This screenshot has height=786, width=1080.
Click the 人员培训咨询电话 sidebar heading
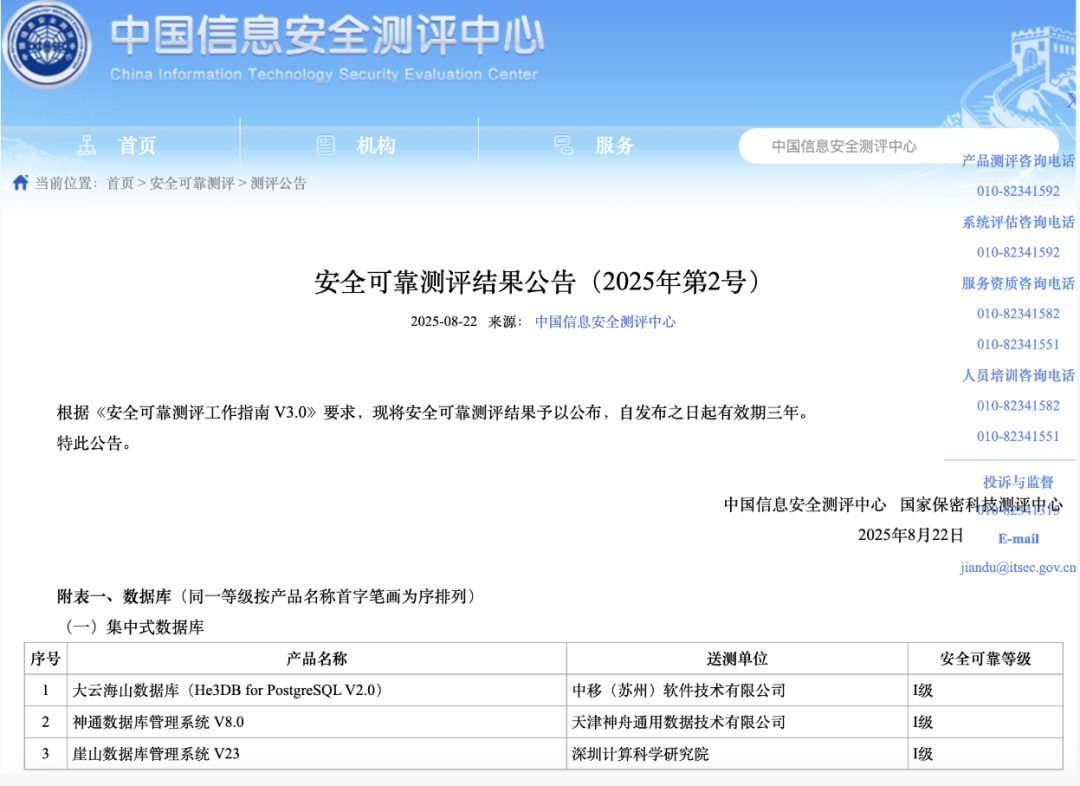(1018, 375)
